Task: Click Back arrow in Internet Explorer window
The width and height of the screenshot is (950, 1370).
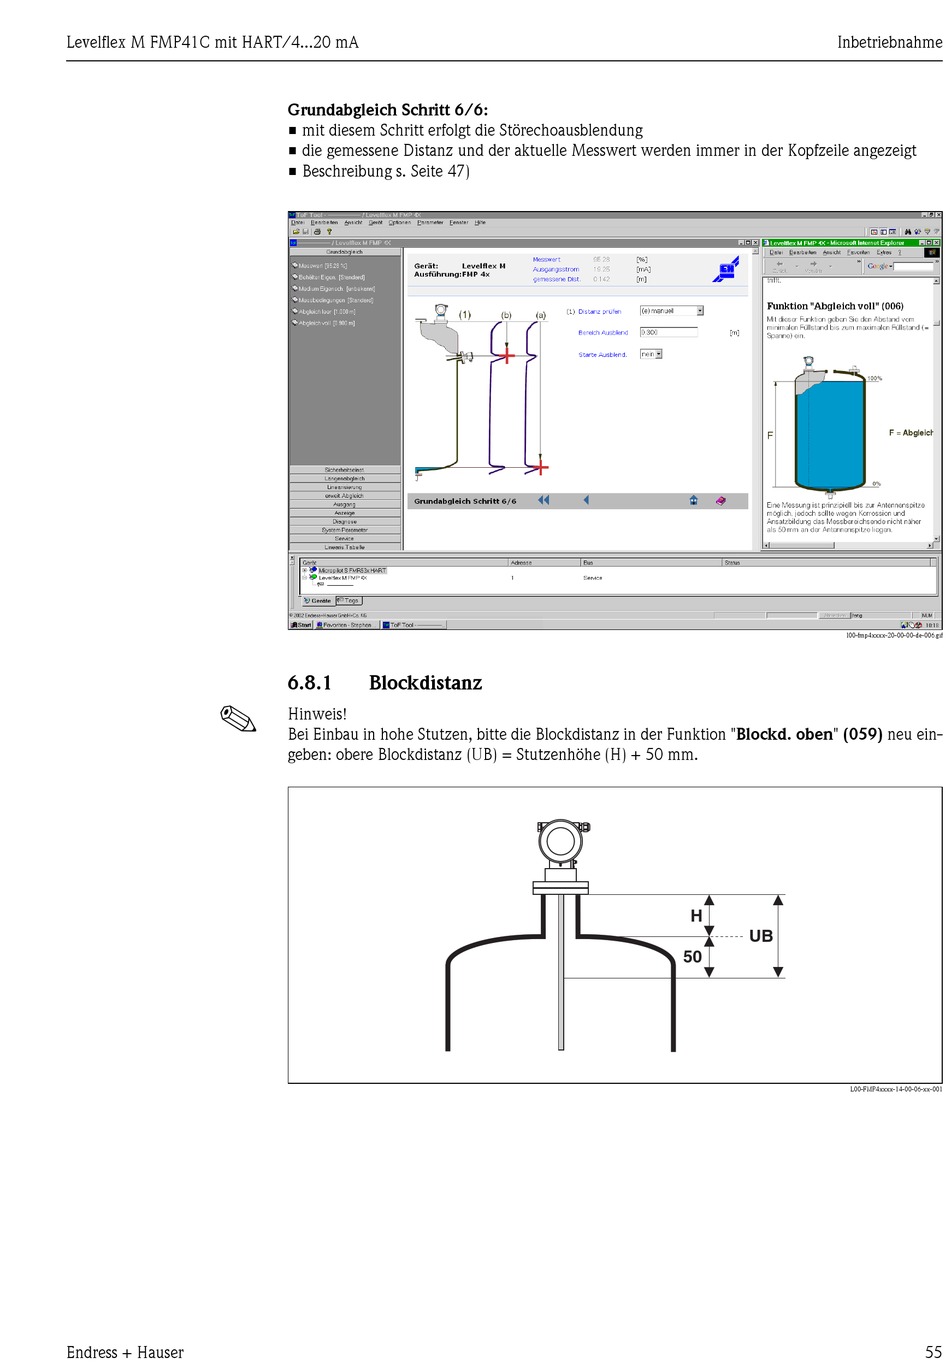Action: [x=781, y=265]
